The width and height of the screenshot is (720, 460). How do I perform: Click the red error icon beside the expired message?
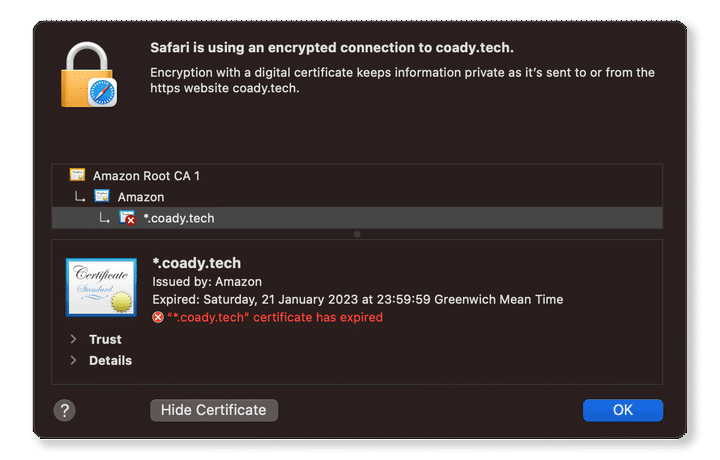tap(158, 317)
